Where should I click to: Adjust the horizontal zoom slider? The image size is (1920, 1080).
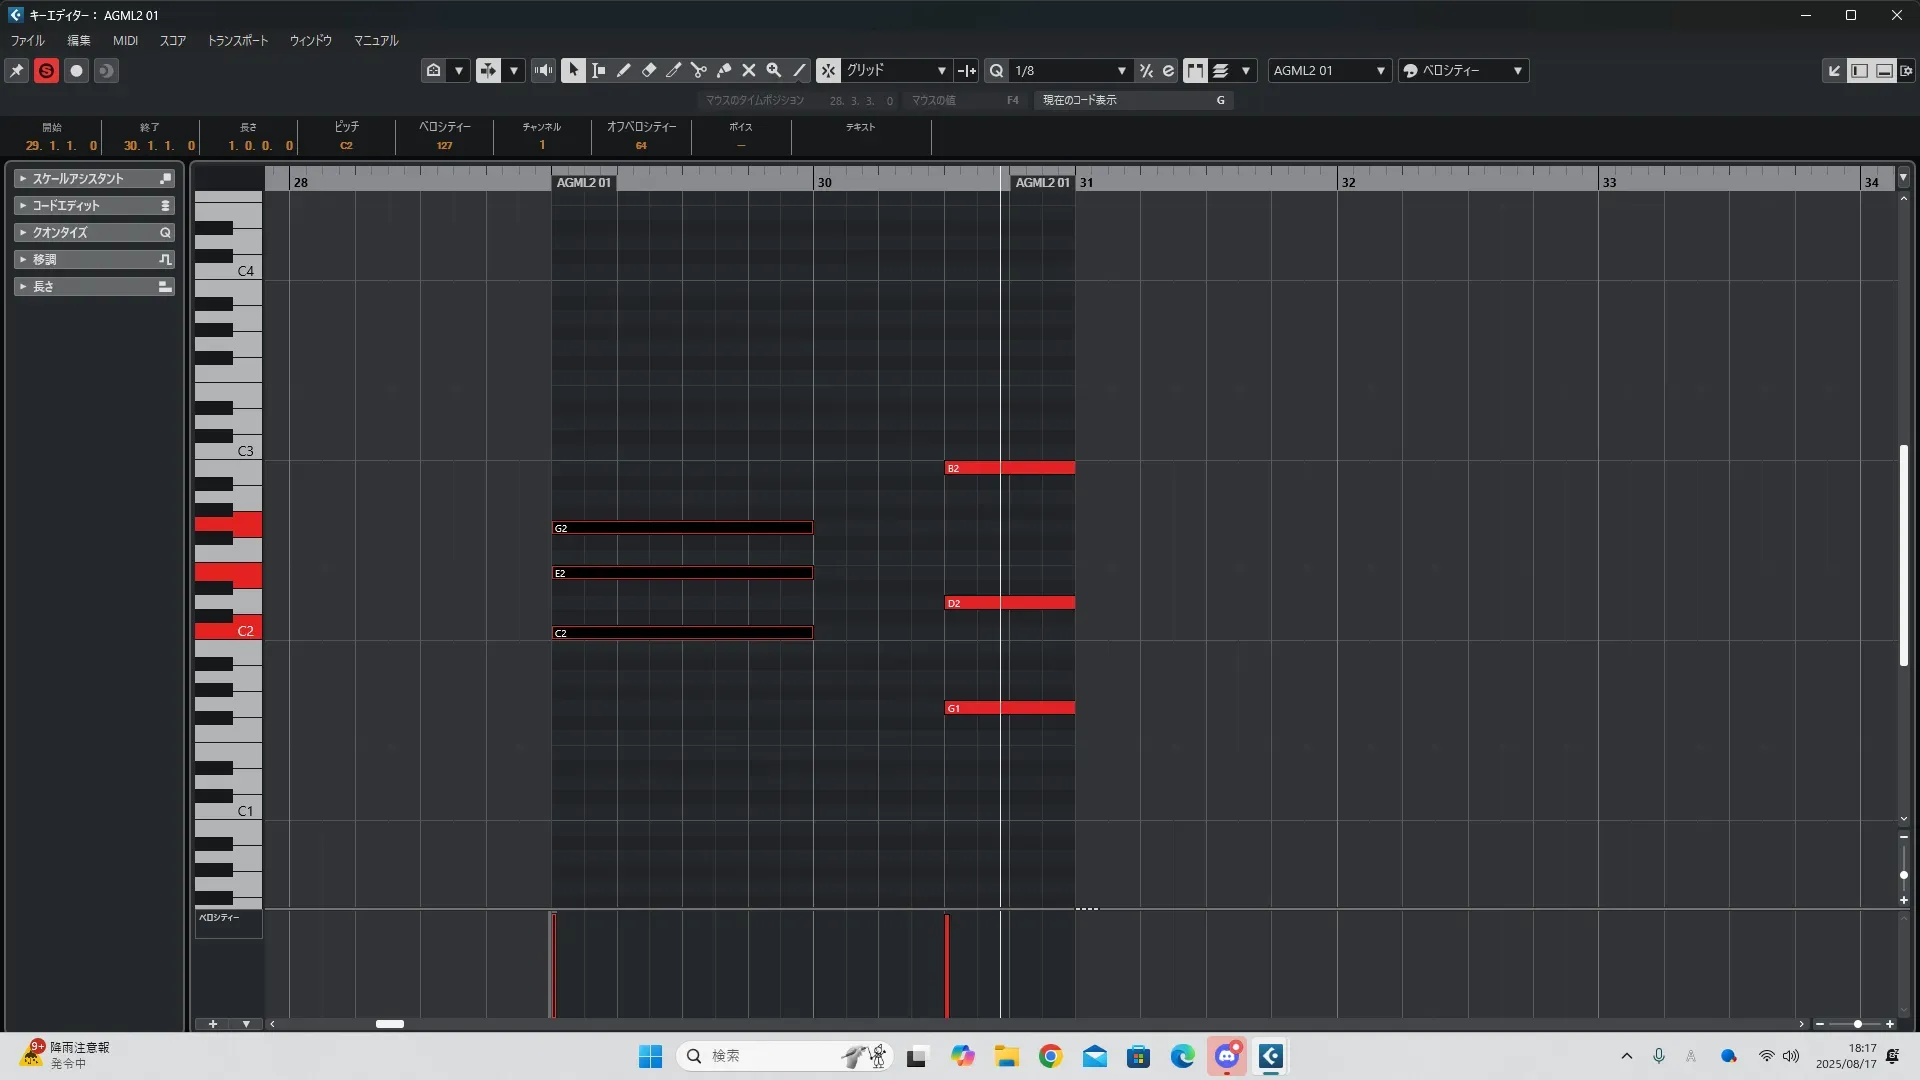[1857, 1024]
